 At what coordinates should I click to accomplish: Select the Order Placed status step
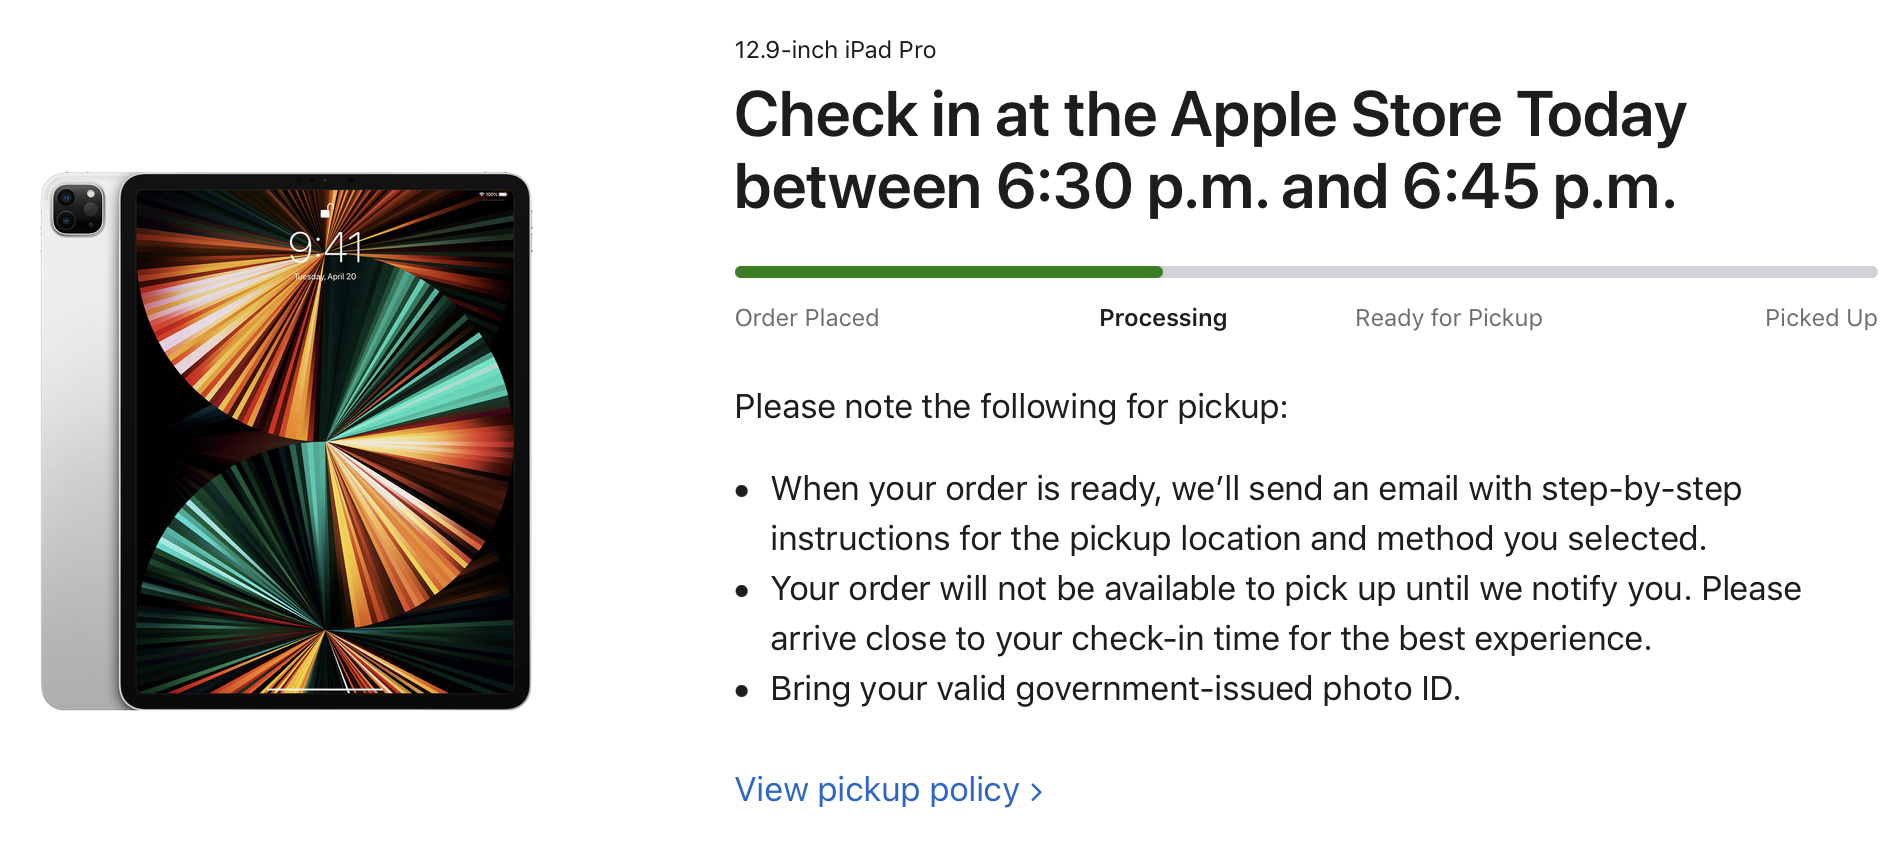[807, 318]
